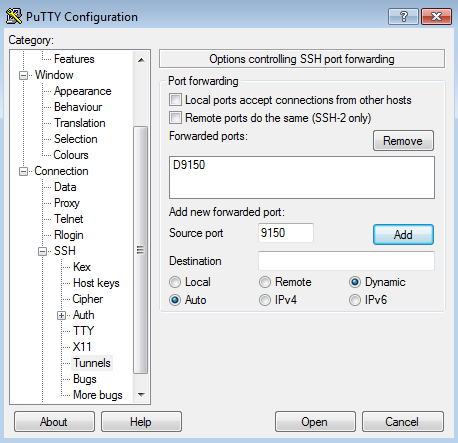
Task: Click the category list scrollbar thumb
Action: pyautogui.click(x=141, y=250)
